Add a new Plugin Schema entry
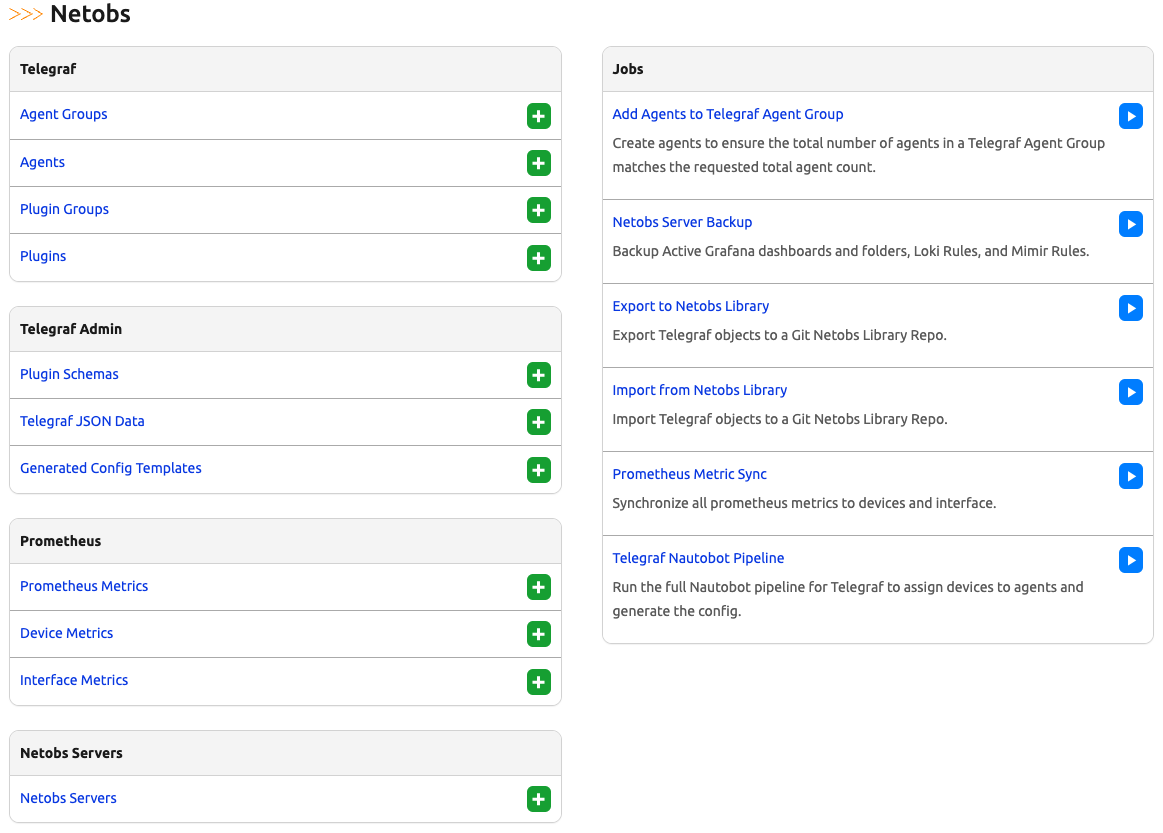Viewport: 1163px width, 833px height. tap(538, 376)
